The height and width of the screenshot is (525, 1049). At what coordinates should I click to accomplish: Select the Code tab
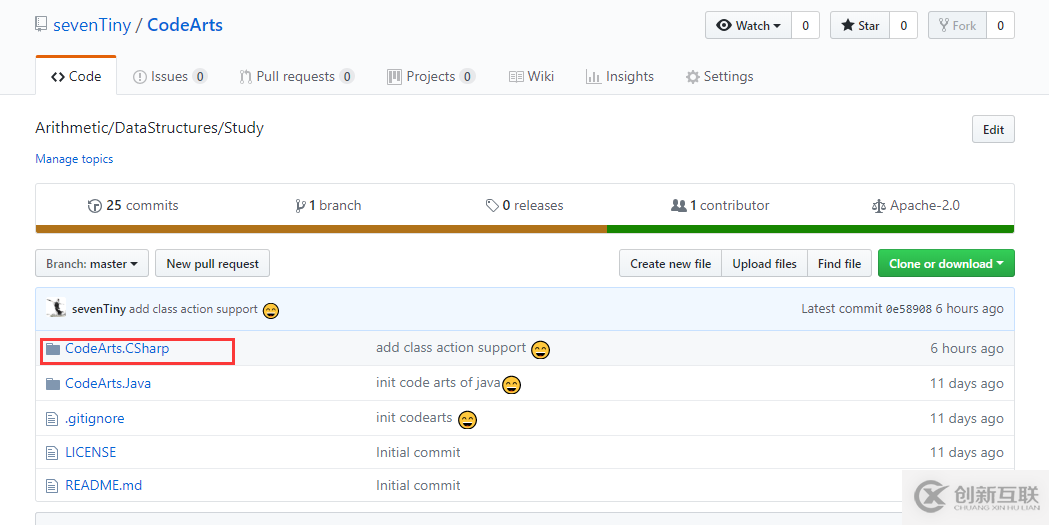click(76, 76)
